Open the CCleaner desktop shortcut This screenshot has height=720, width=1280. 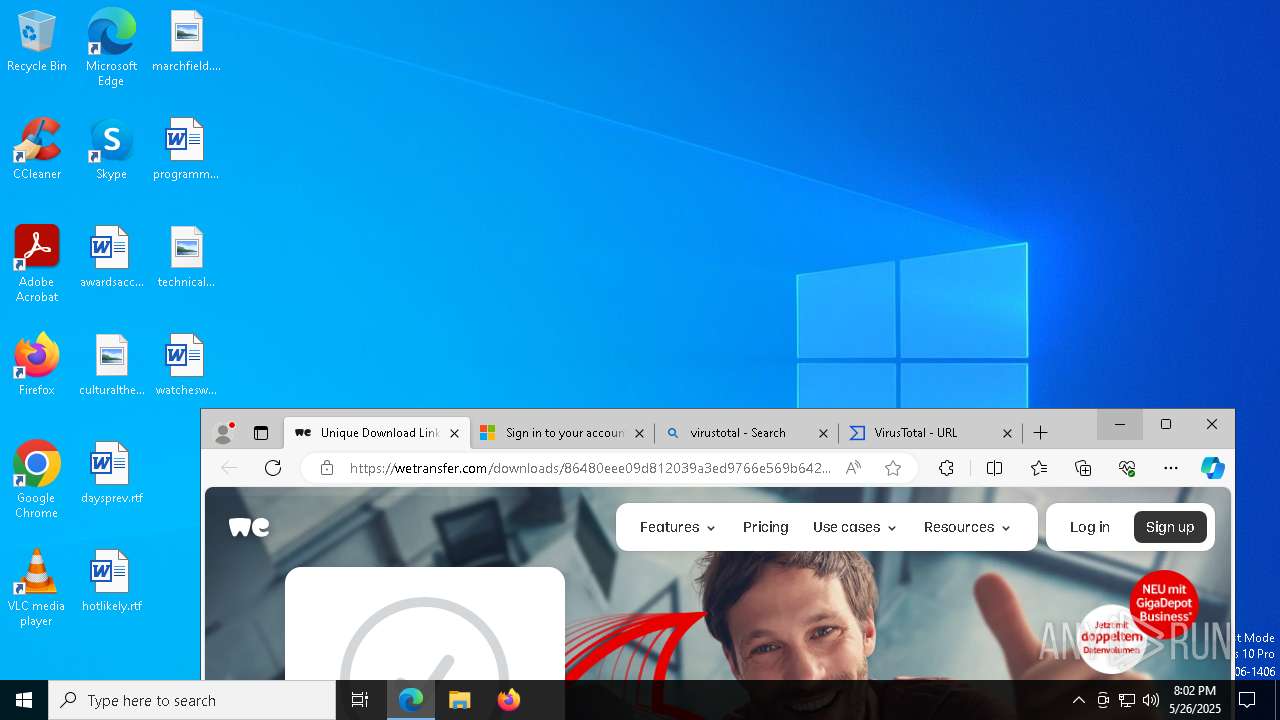tap(37, 150)
